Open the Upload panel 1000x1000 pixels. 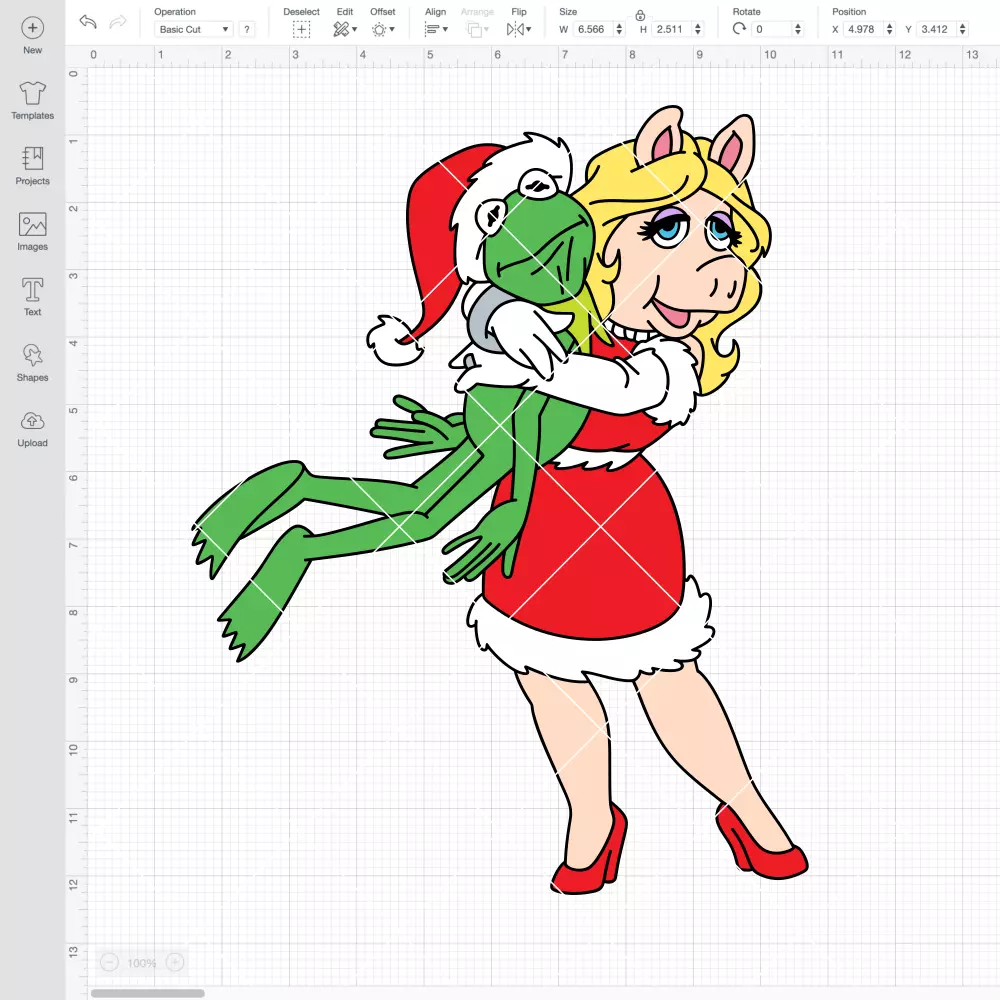(33, 428)
